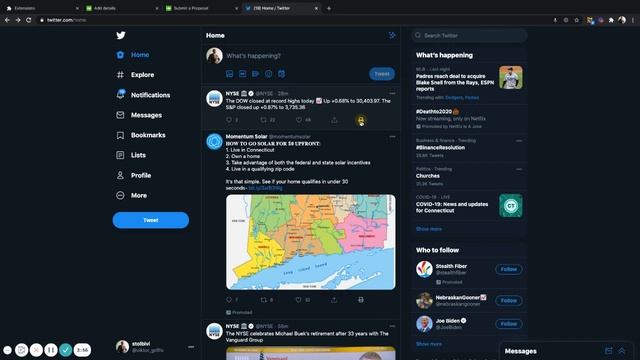Cancel recording with the X button
Viewport: 640px width, 360px height.
point(36,350)
